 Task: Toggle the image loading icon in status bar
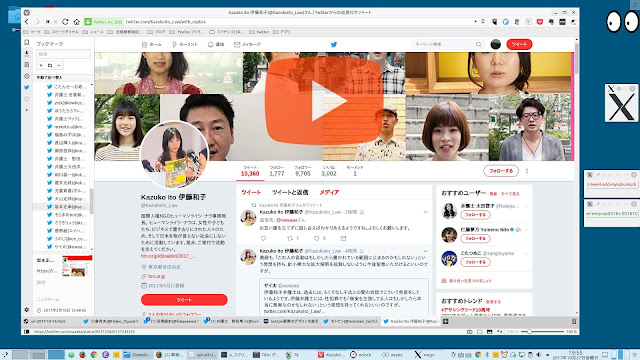tap(489, 332)
